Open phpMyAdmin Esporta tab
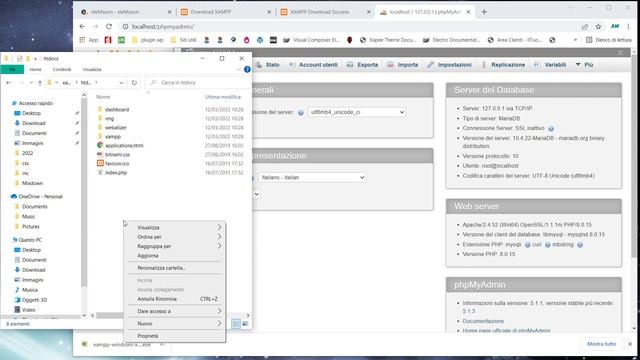The width and height of the screenshot is (640, 360). [x=362, y=65]
